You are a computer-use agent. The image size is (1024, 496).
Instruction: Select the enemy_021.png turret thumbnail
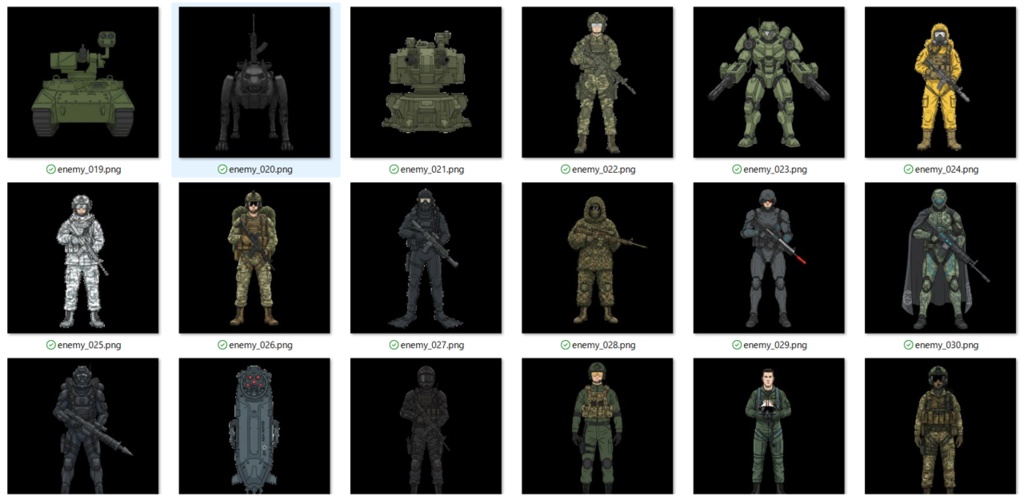point(426,82)
